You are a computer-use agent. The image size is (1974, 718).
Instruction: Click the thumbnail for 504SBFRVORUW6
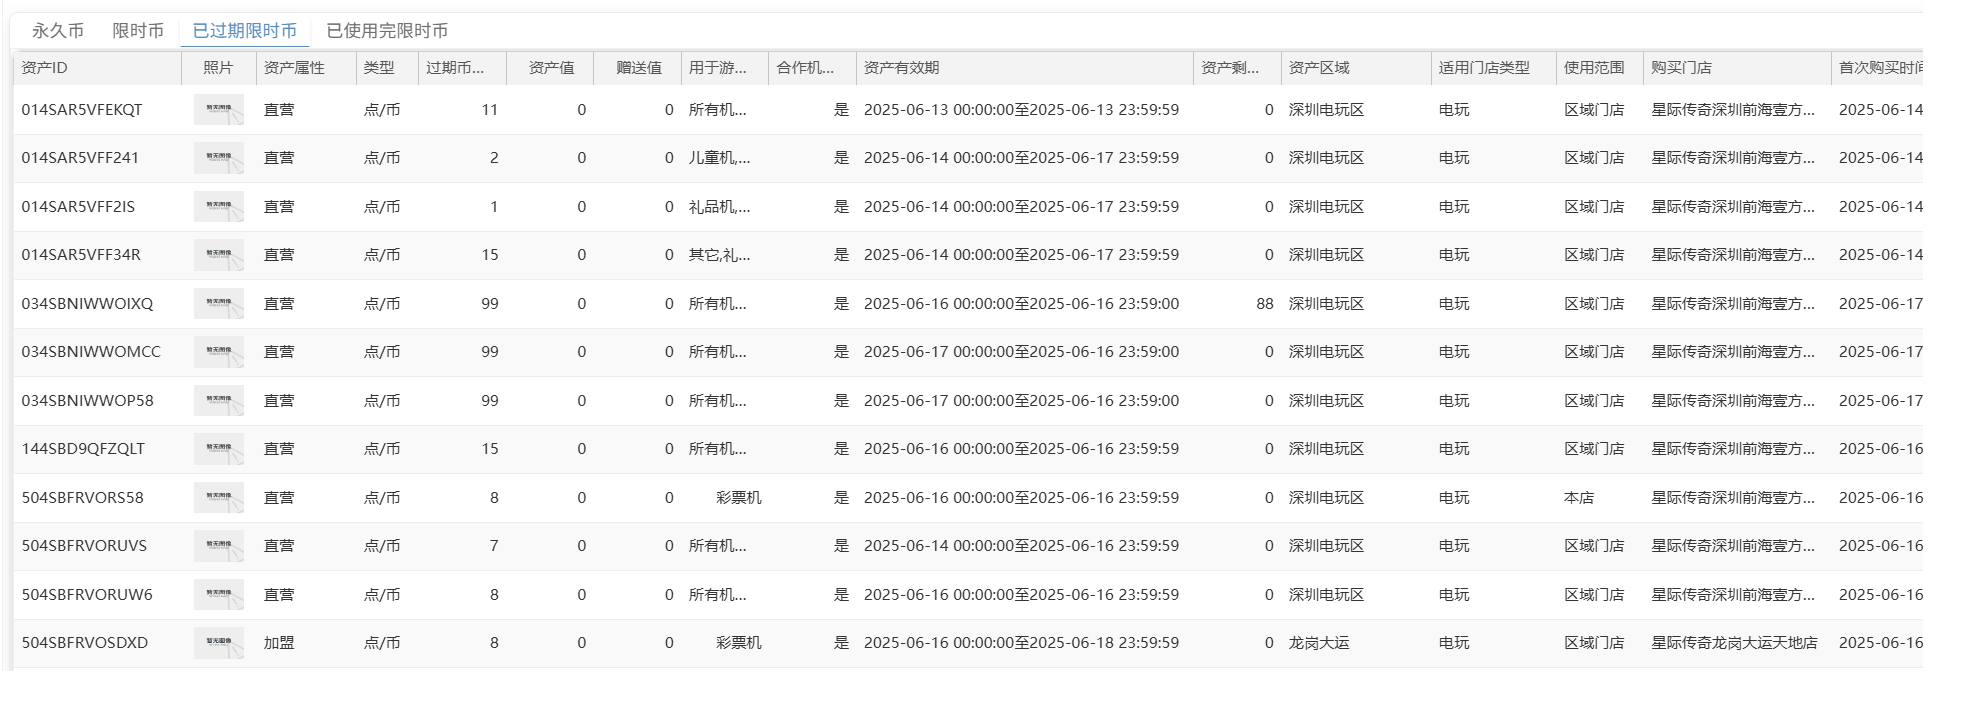(218, 595)
